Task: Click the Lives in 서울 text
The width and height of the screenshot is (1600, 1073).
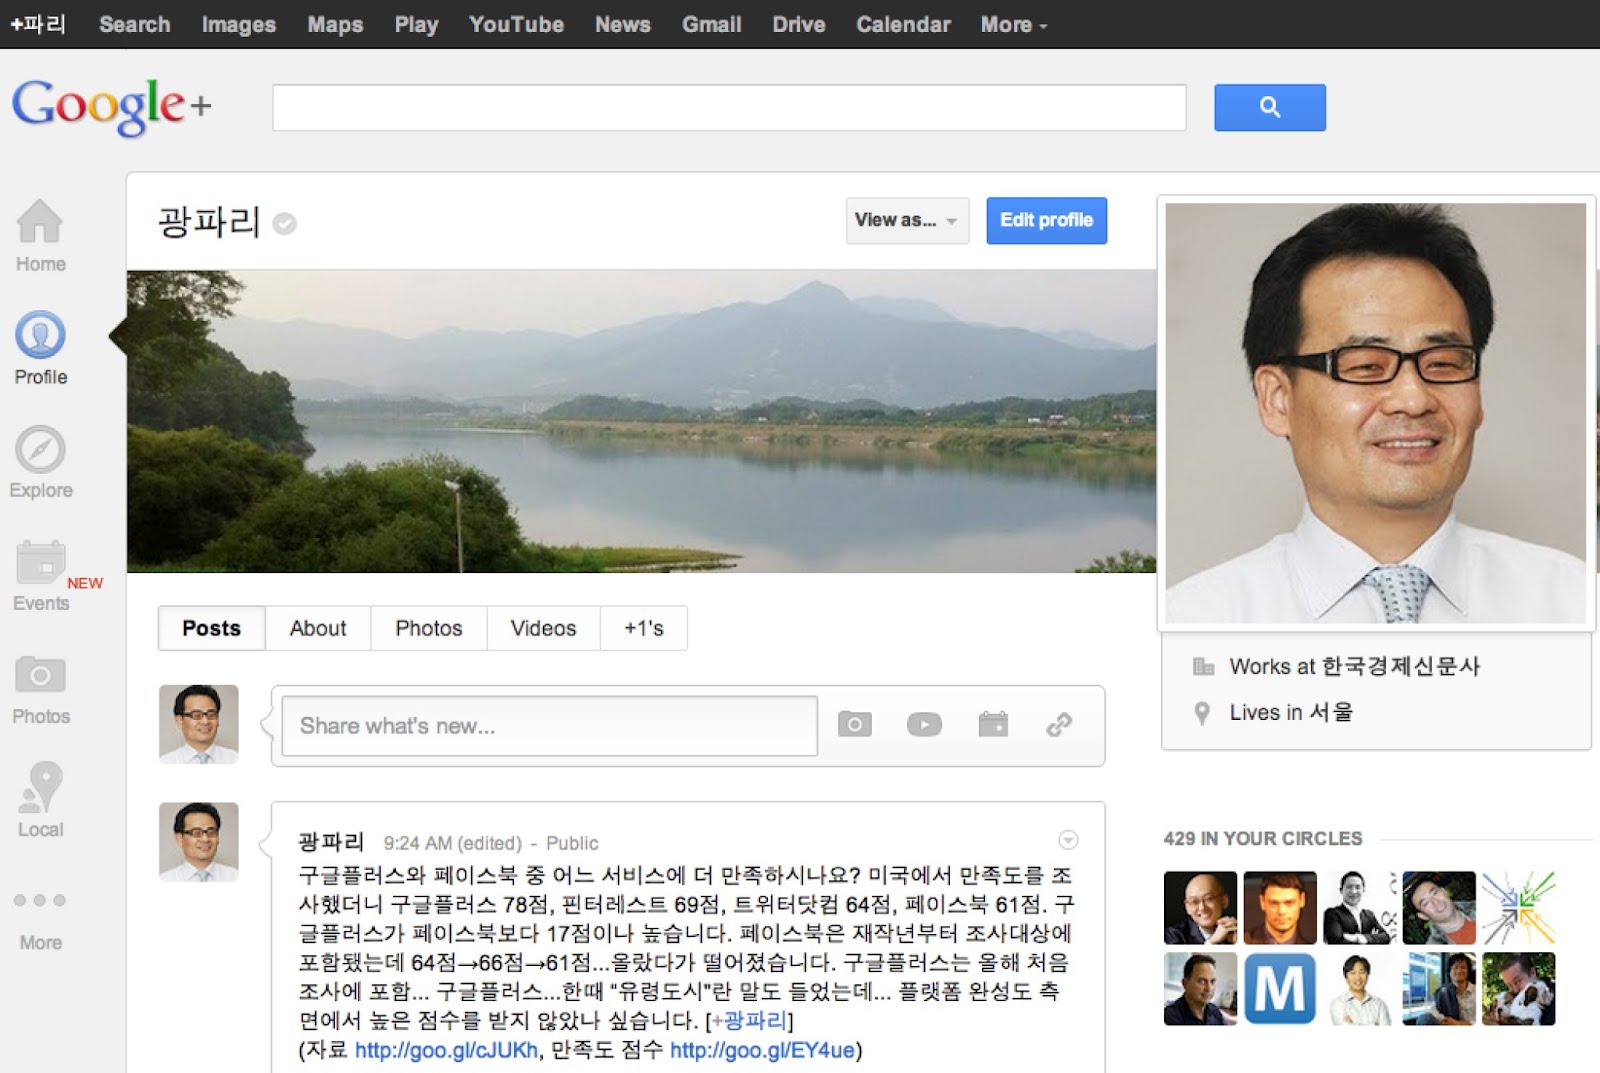Action: [1291, 712]
